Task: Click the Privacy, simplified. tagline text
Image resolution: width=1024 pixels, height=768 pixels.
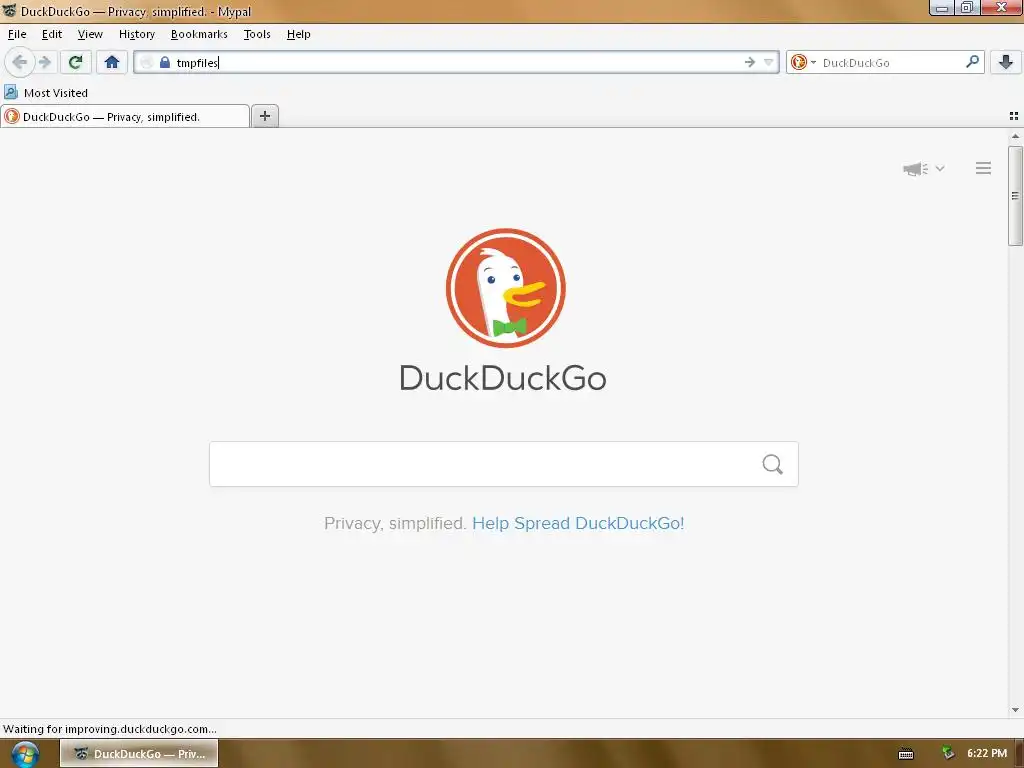Action: coord(394,523)
